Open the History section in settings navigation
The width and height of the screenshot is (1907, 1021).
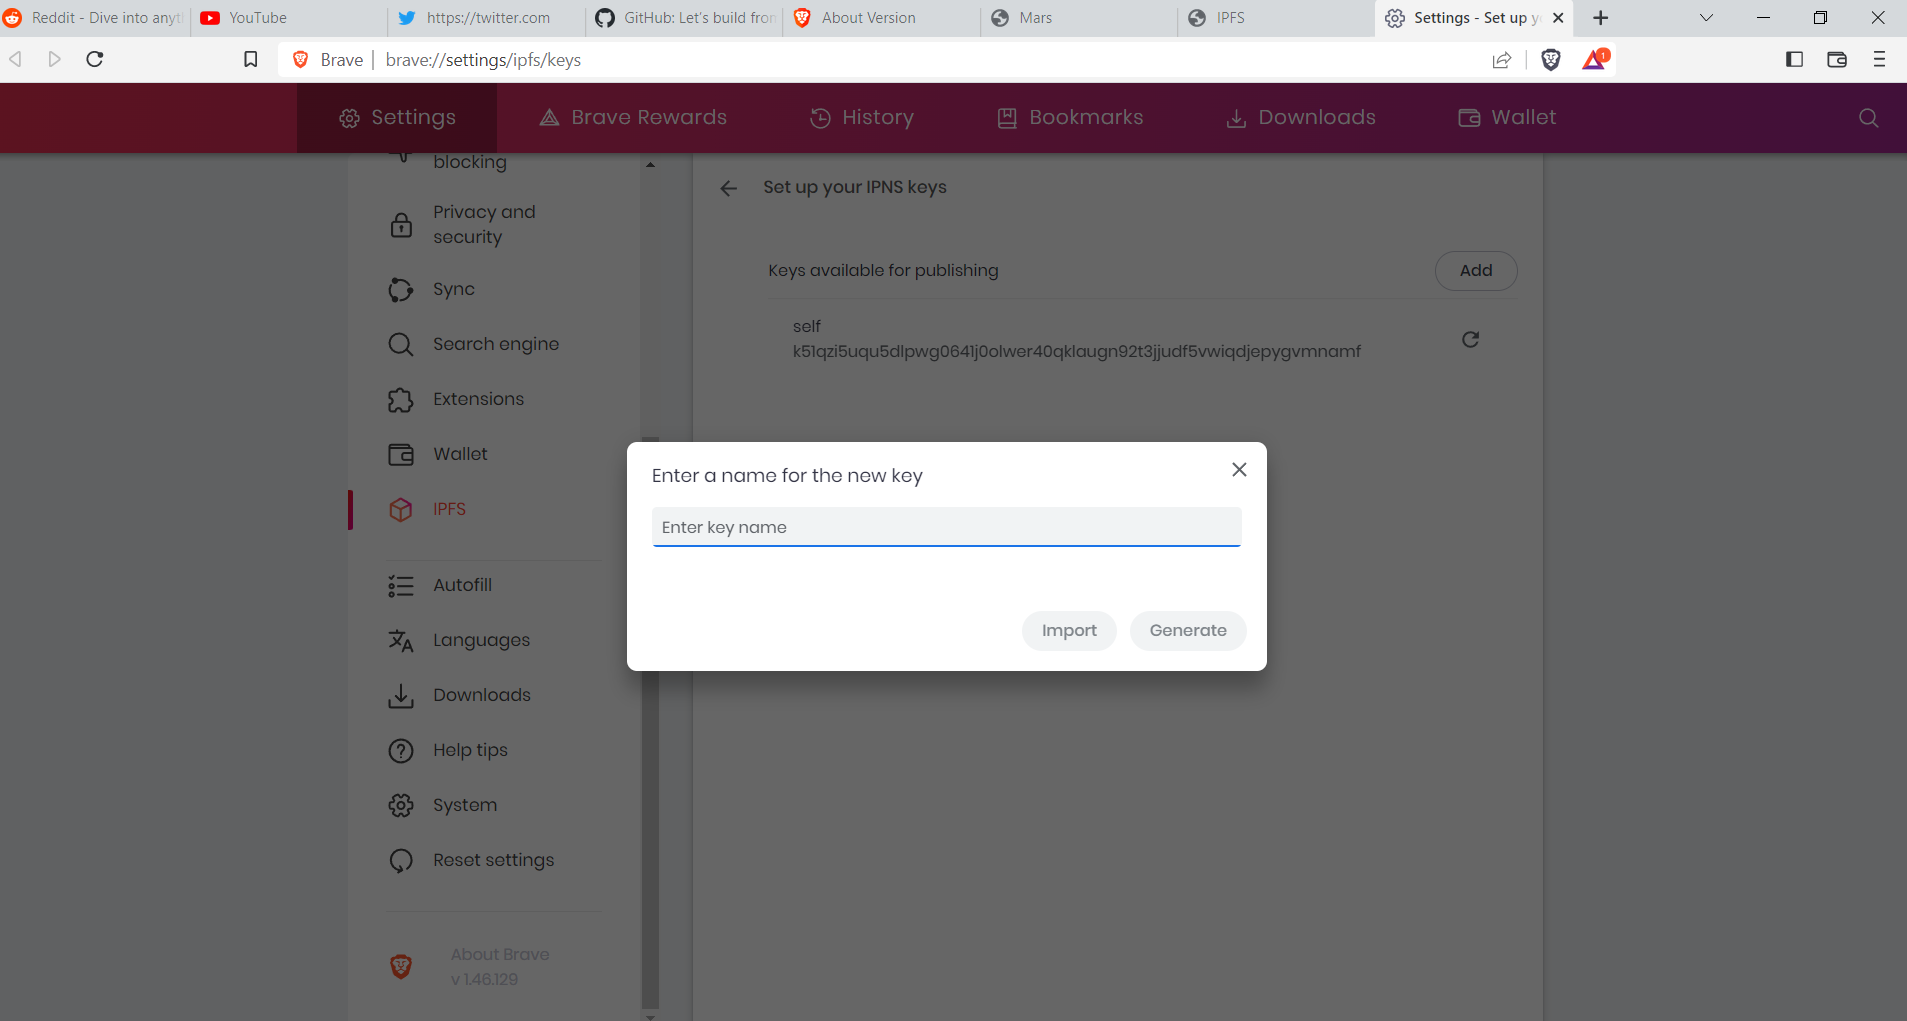tap(861, 117)
